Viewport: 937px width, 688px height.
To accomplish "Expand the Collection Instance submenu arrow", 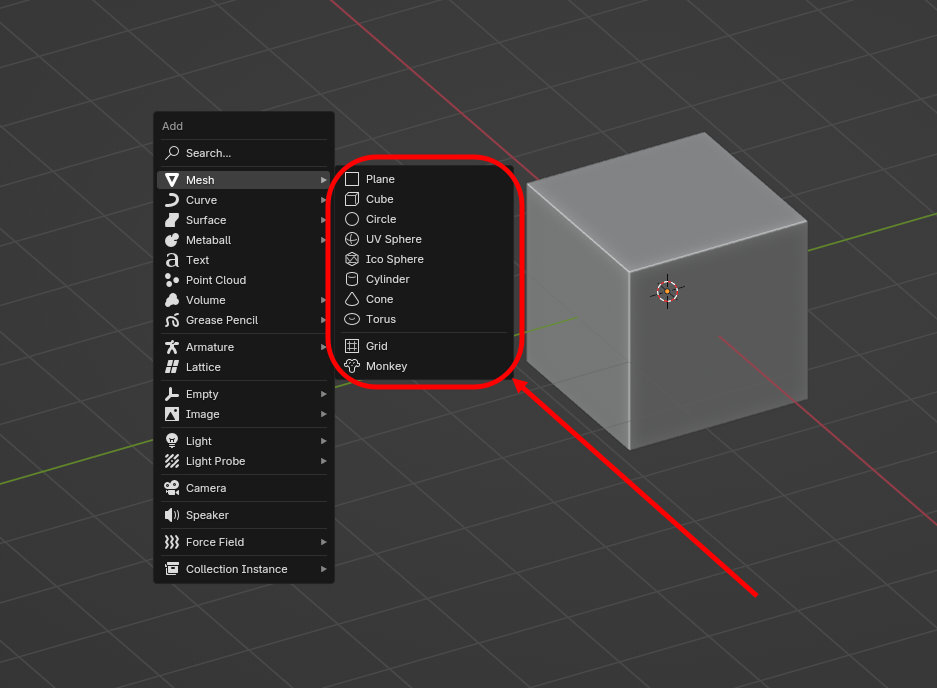I will point(323,569).
